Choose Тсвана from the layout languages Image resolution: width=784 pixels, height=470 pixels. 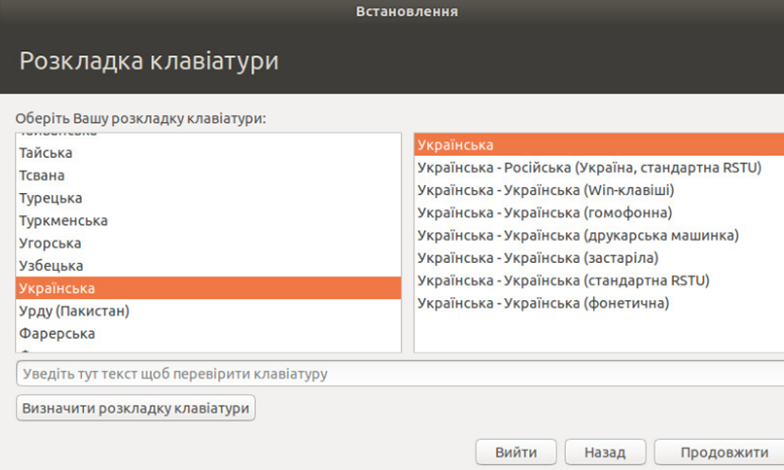(42, 175)
